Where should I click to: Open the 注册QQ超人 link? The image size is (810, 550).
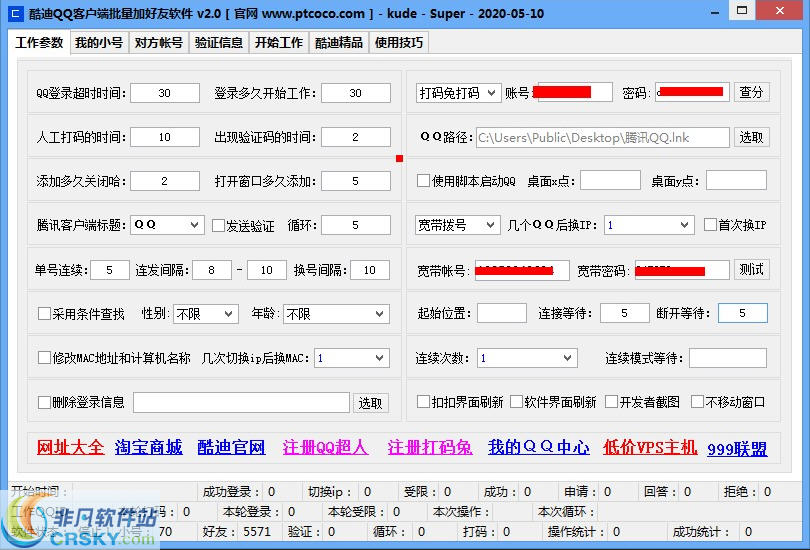click(325, 447)
